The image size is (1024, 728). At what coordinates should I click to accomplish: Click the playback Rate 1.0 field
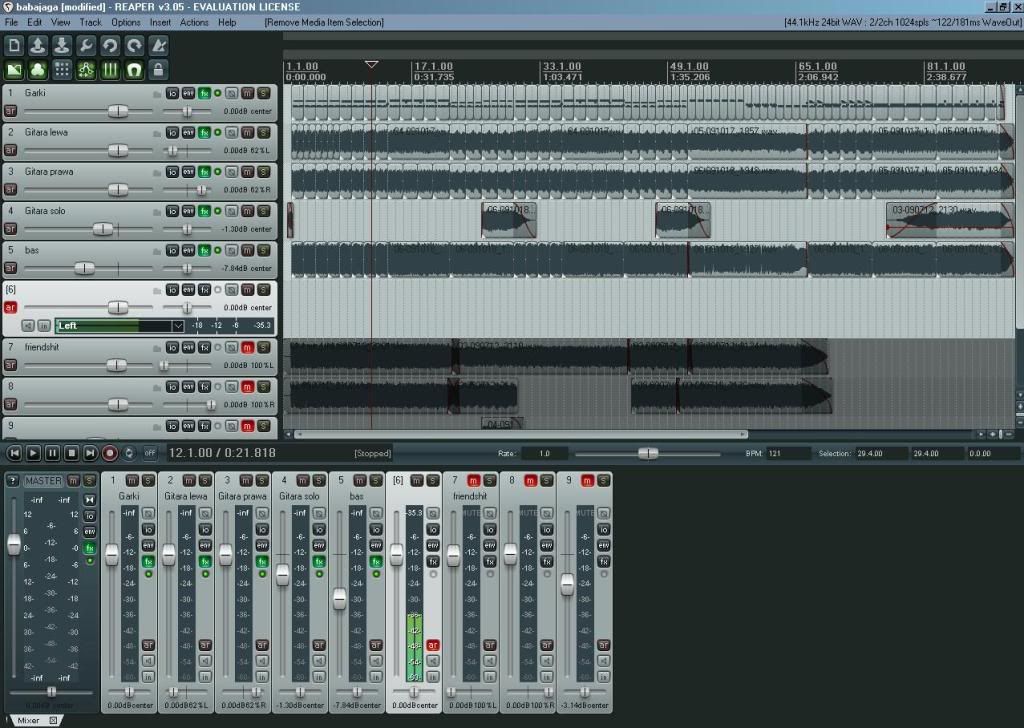coord(545,453)
